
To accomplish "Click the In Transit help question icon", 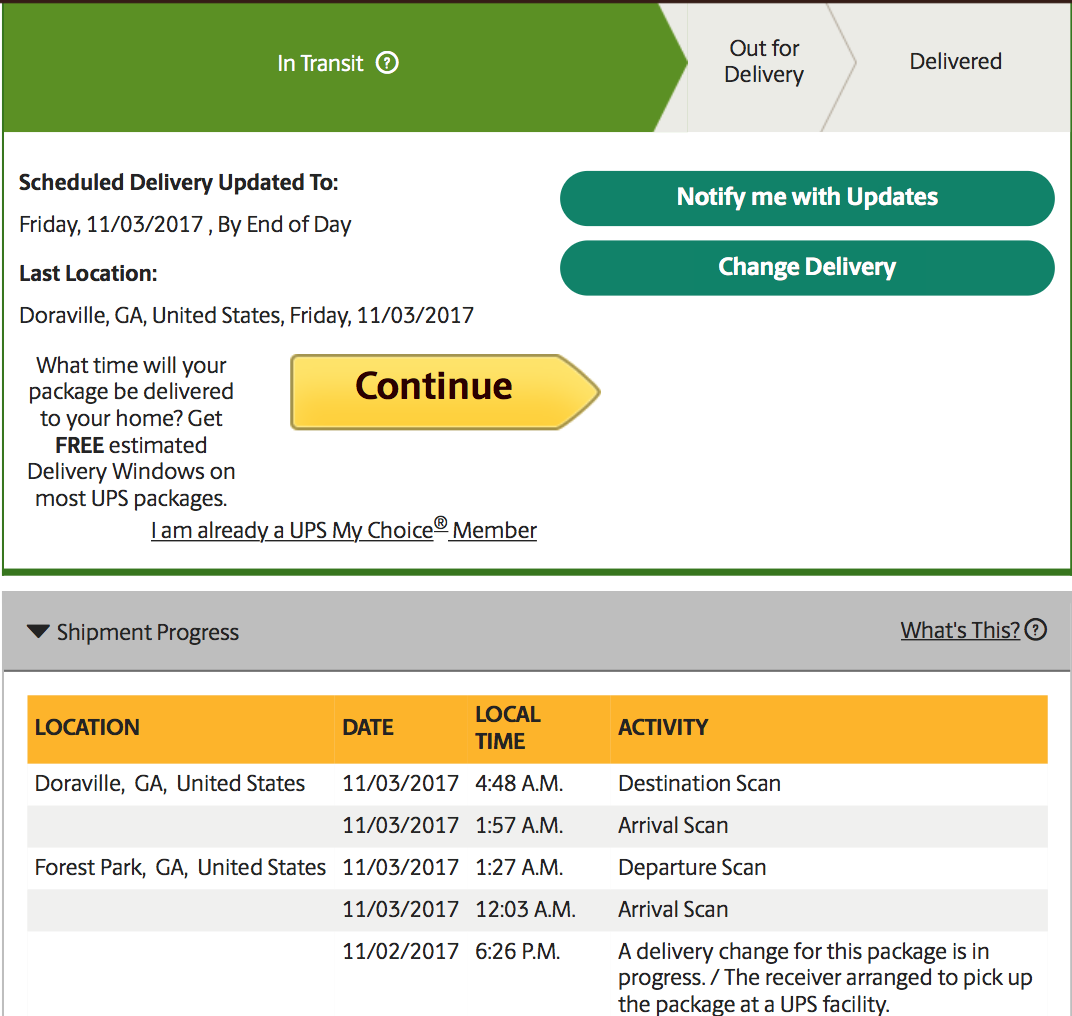I will [387, 63].
